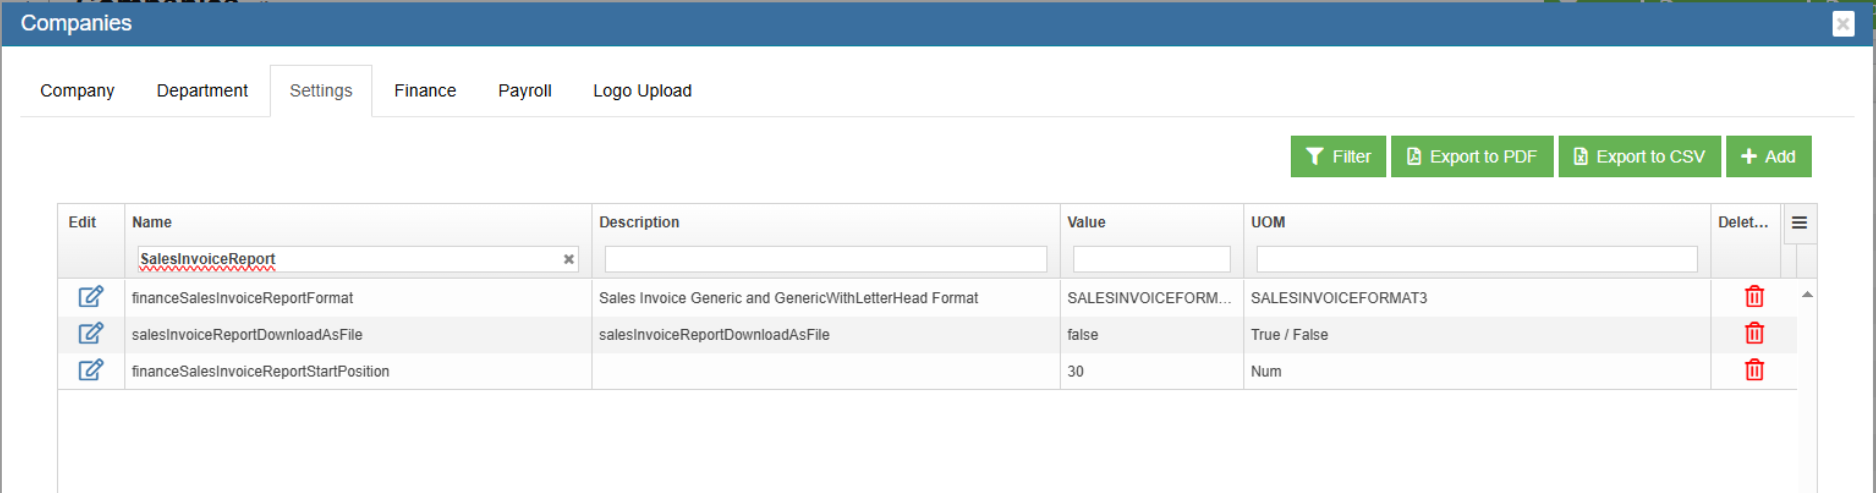
Task: Export settings to PDF
Action: [1471, 157]
